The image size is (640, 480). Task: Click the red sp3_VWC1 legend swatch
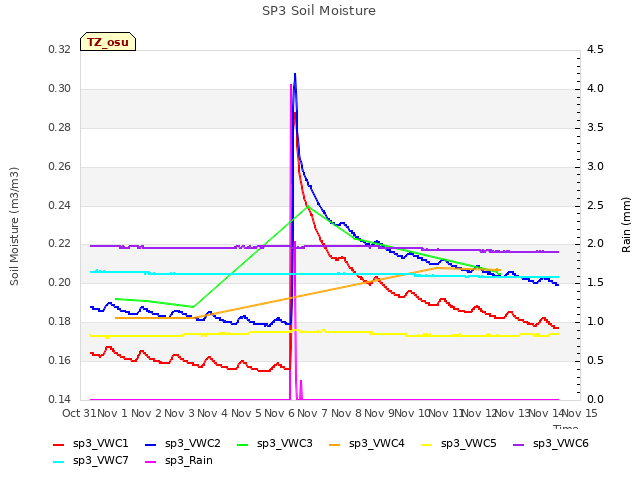tap(59, 444)
